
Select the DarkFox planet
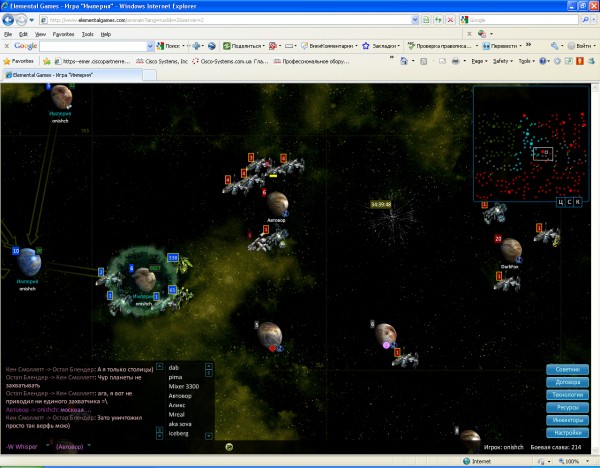[511, 249]
